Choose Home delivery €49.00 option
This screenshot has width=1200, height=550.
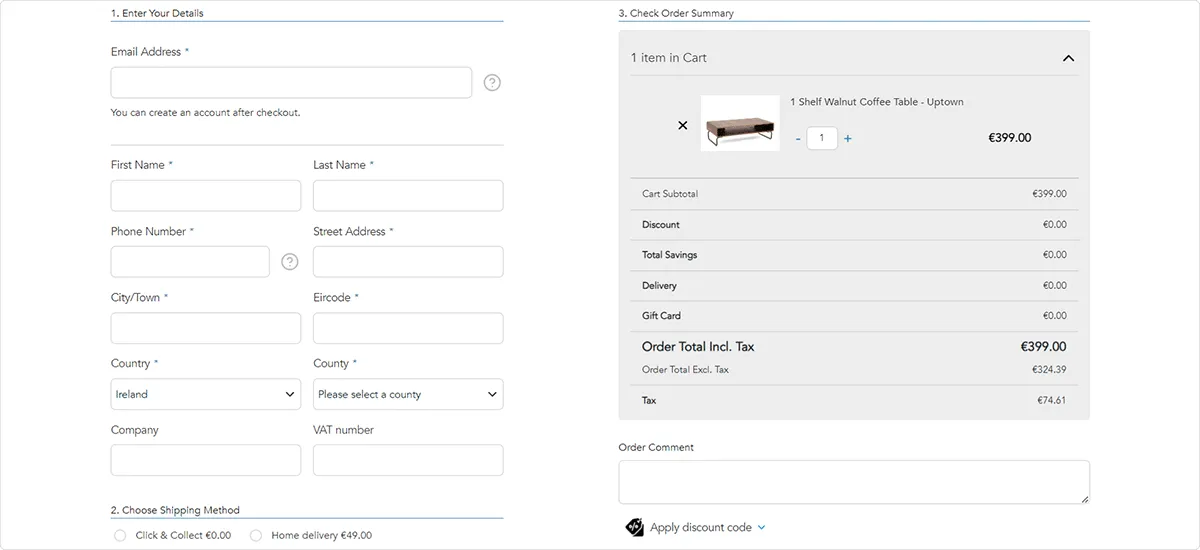point(256,536)
